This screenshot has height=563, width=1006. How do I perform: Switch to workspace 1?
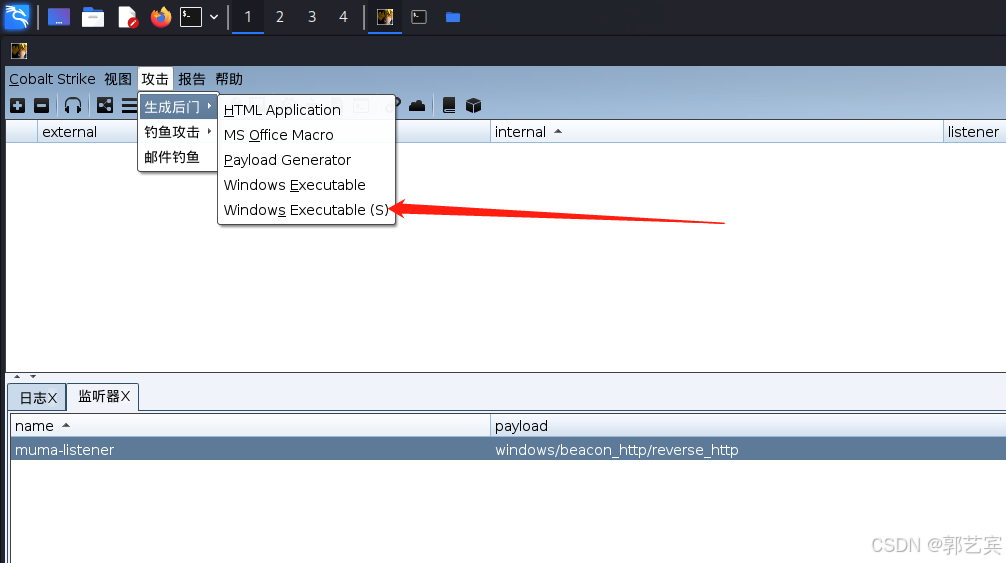pyautogui.click(x=248, y=17)
